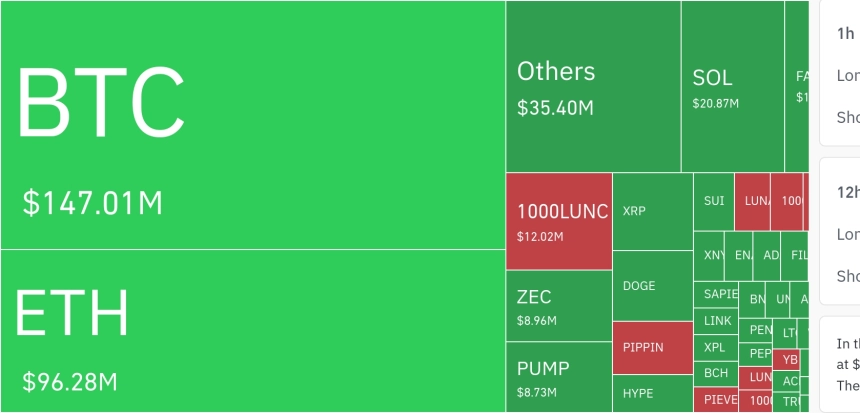The image size is (860, 413).
Task: Click the HYPE tile
Action: 652,393
